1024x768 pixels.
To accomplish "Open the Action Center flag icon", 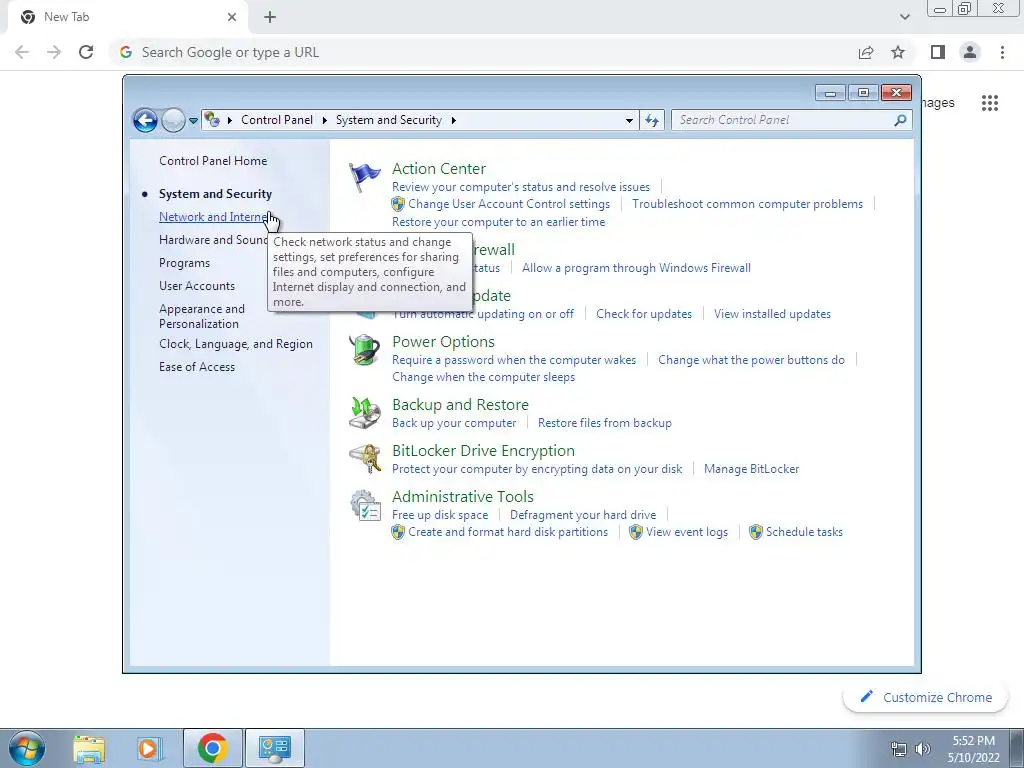I will (x=364, y=178).
